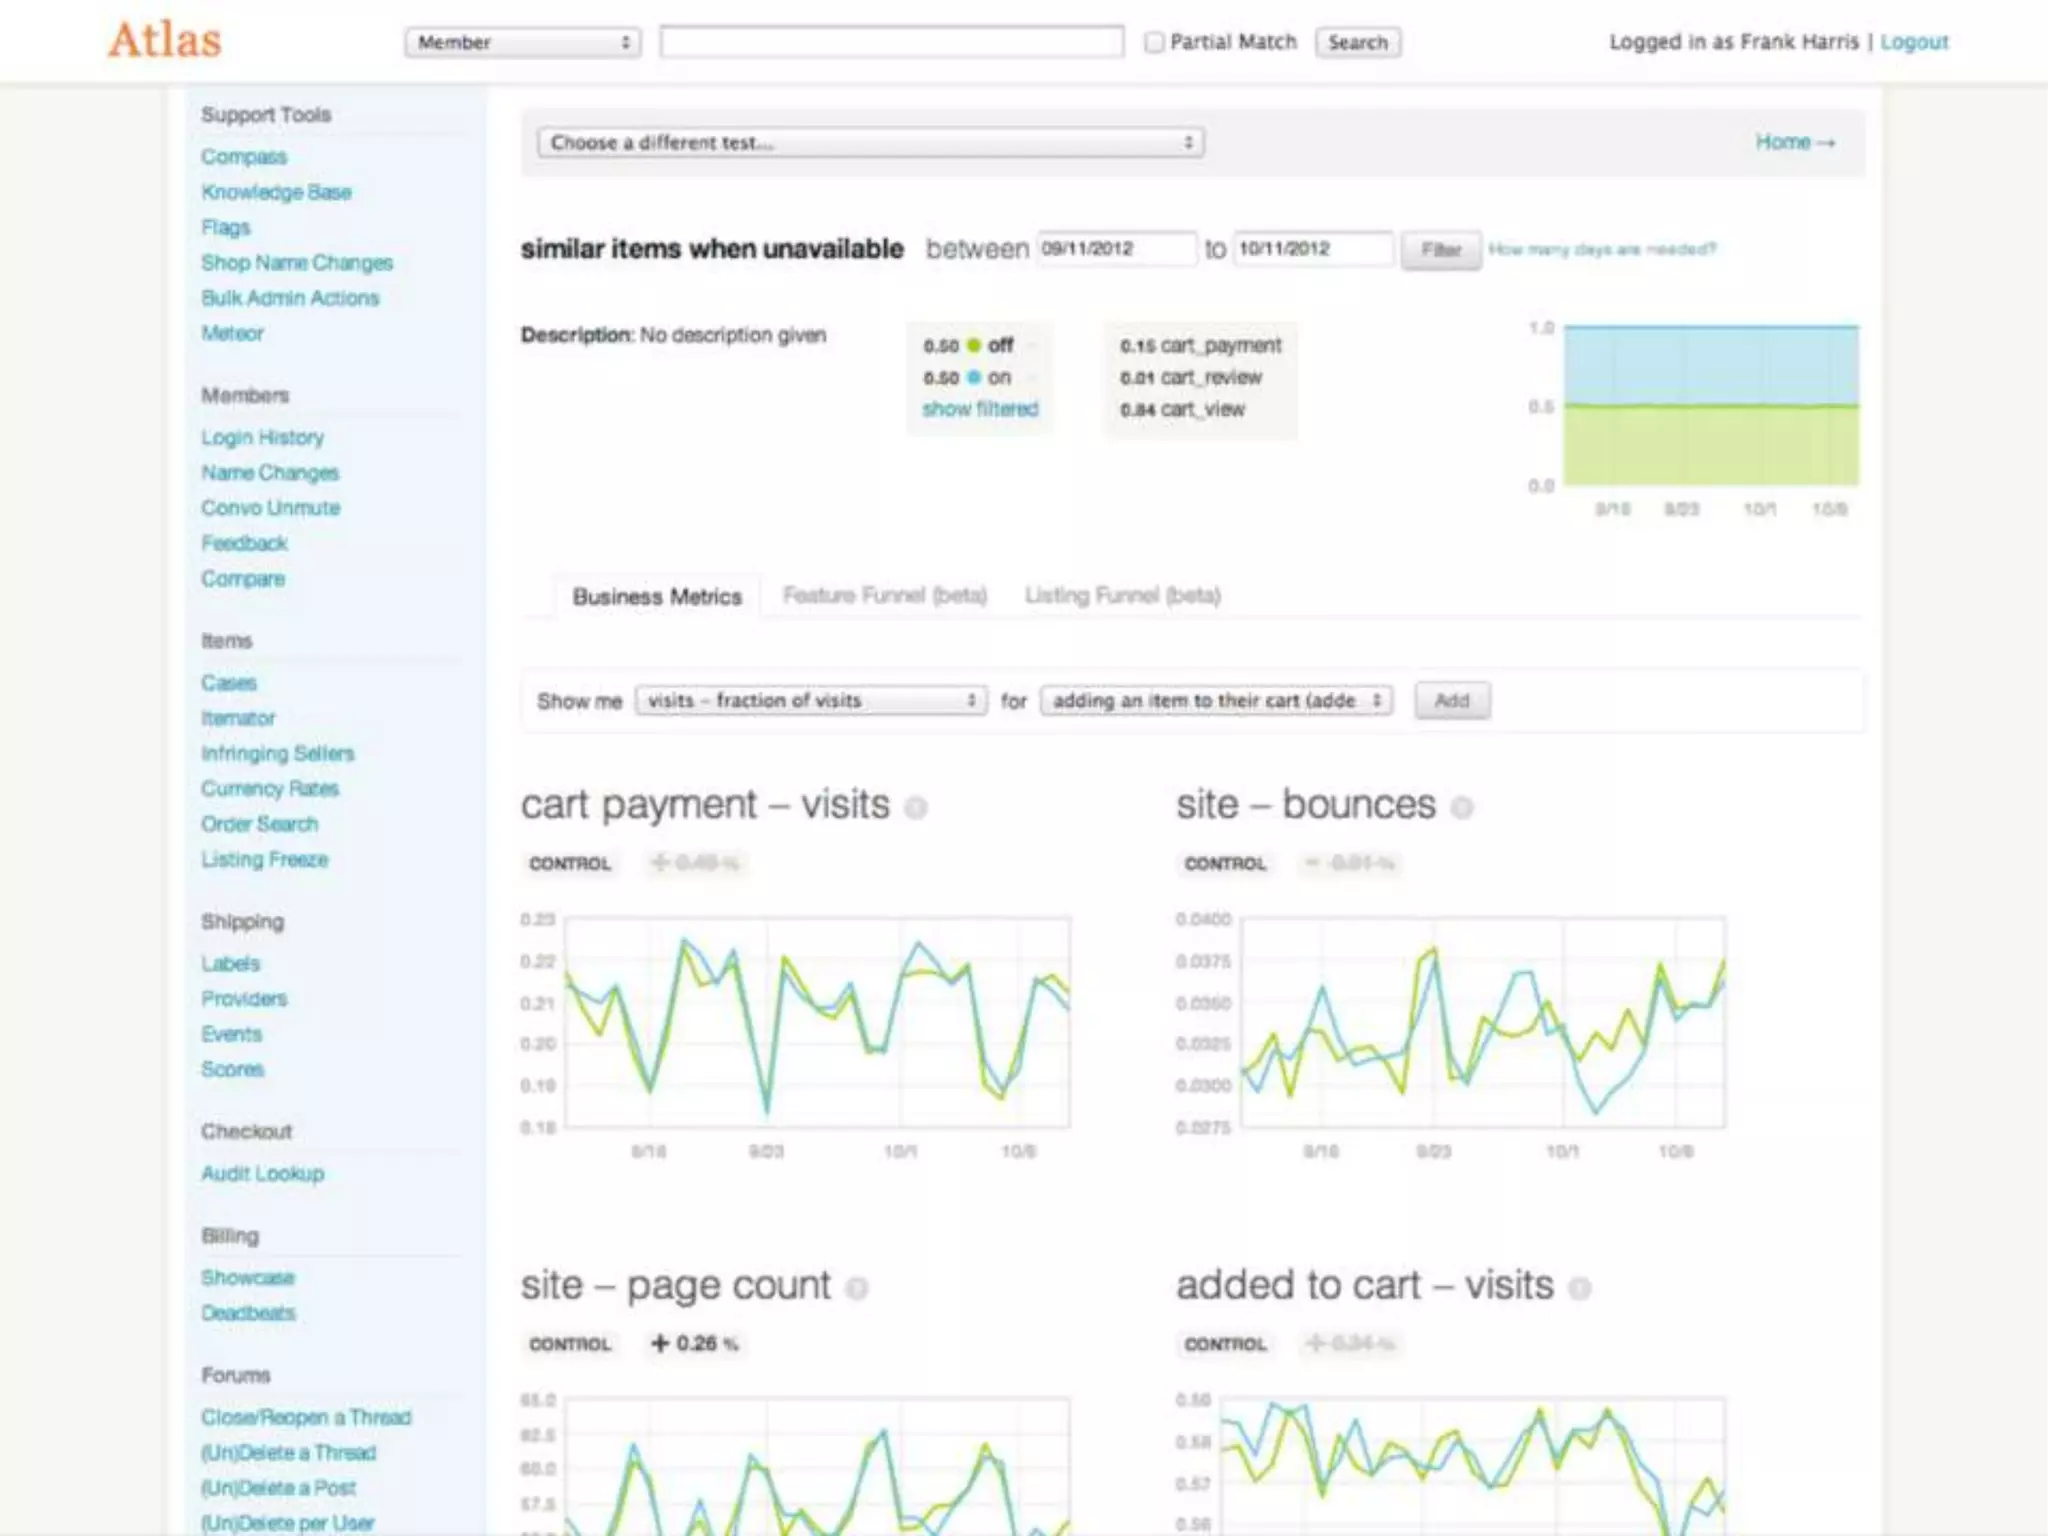Click the green 'off' variant dot
2048x1536 pixels.
tap(974, 345)
